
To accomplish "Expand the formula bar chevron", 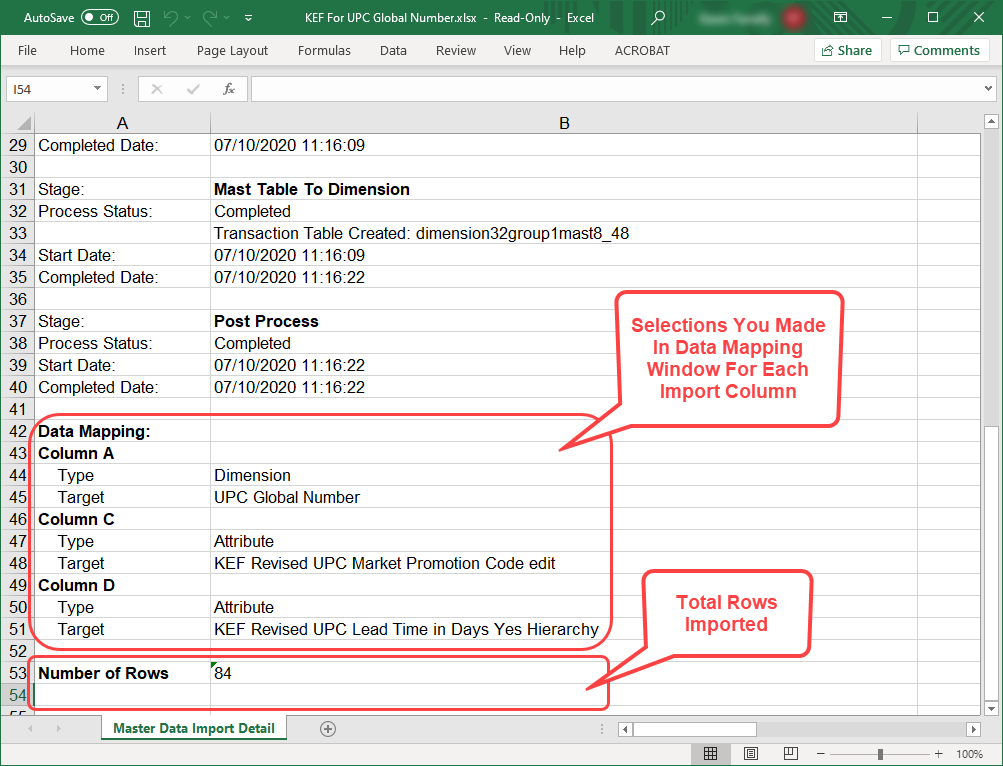I will click(x=988, y=89).
